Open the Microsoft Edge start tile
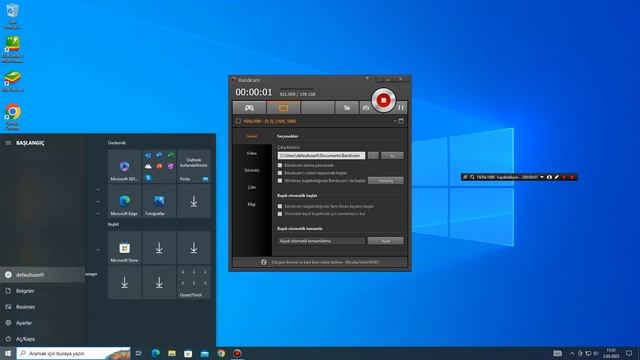The height and width of the screenshot is (360, 640). point(124,201)
